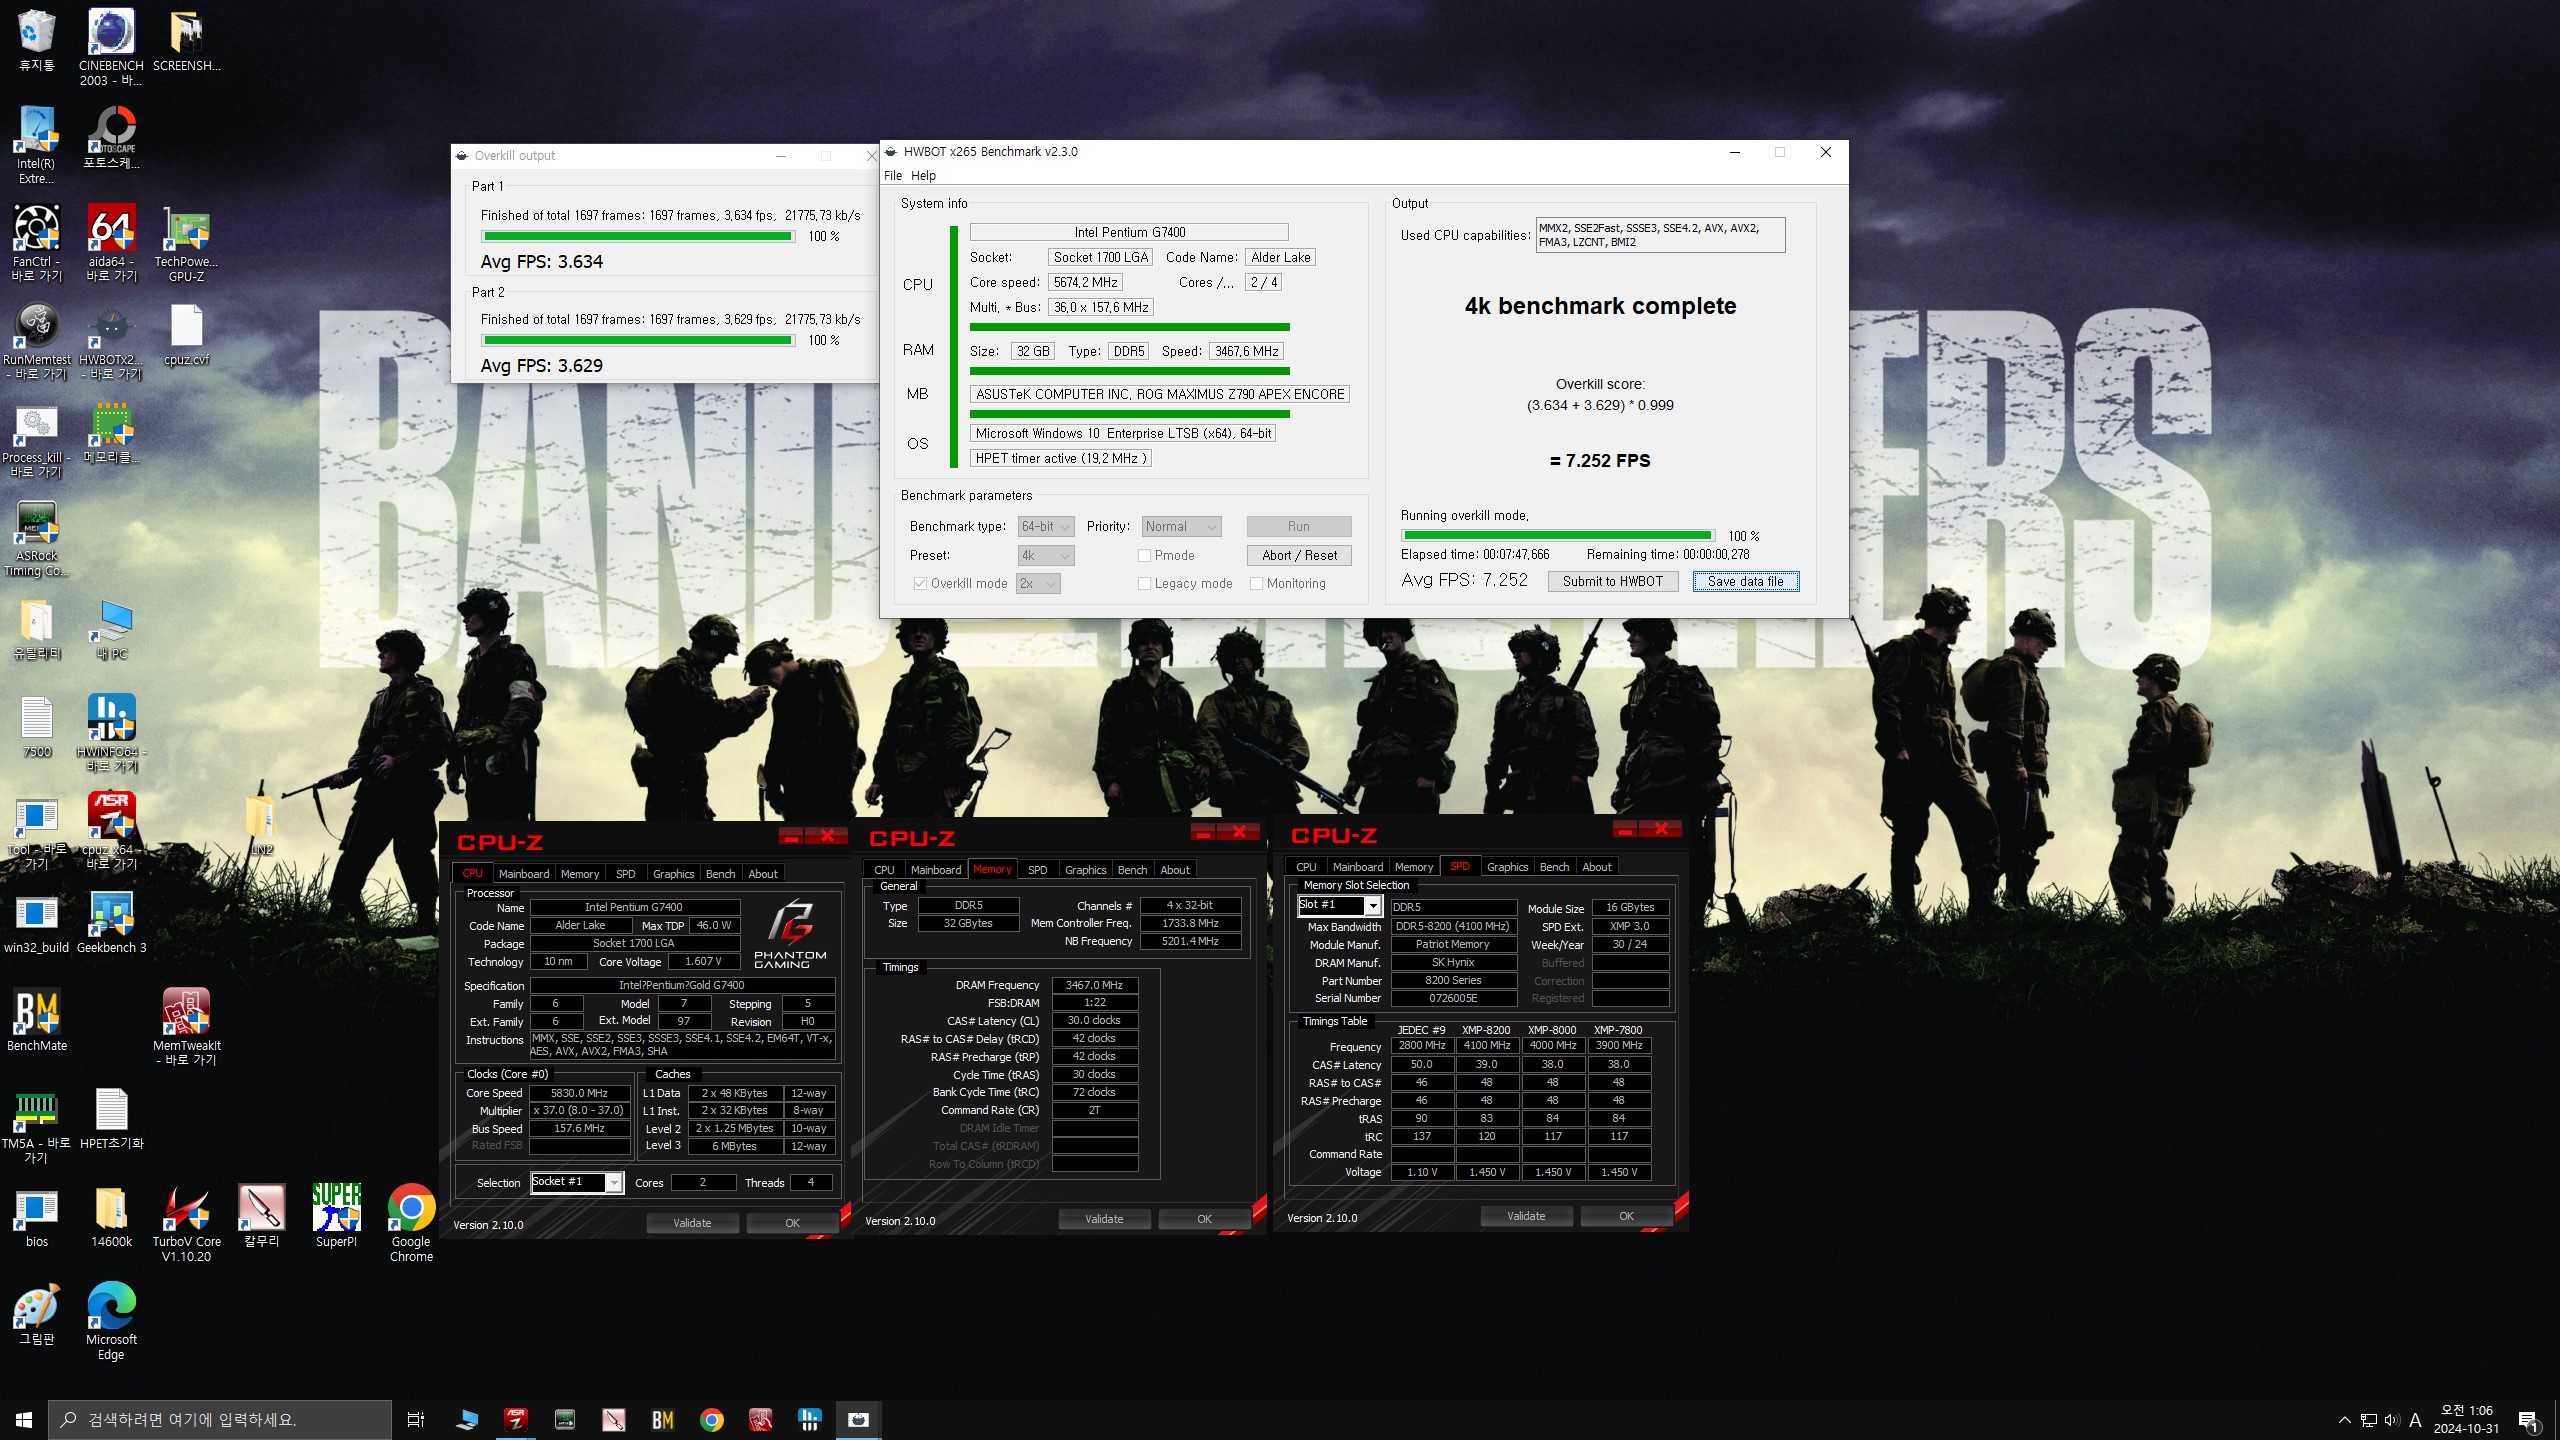
Task: Click Validate in left CPU-Z window
Action: point(692,1222)
